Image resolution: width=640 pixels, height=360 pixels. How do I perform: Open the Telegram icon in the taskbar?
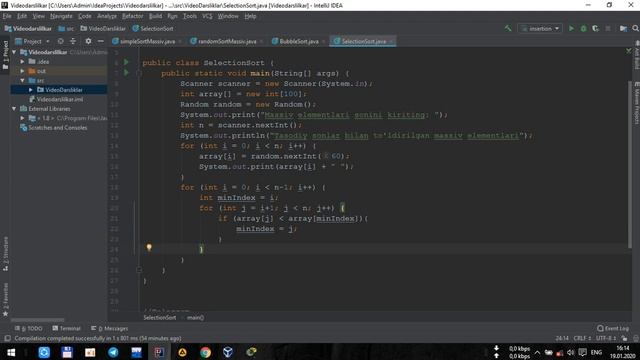tap(113, 352)
